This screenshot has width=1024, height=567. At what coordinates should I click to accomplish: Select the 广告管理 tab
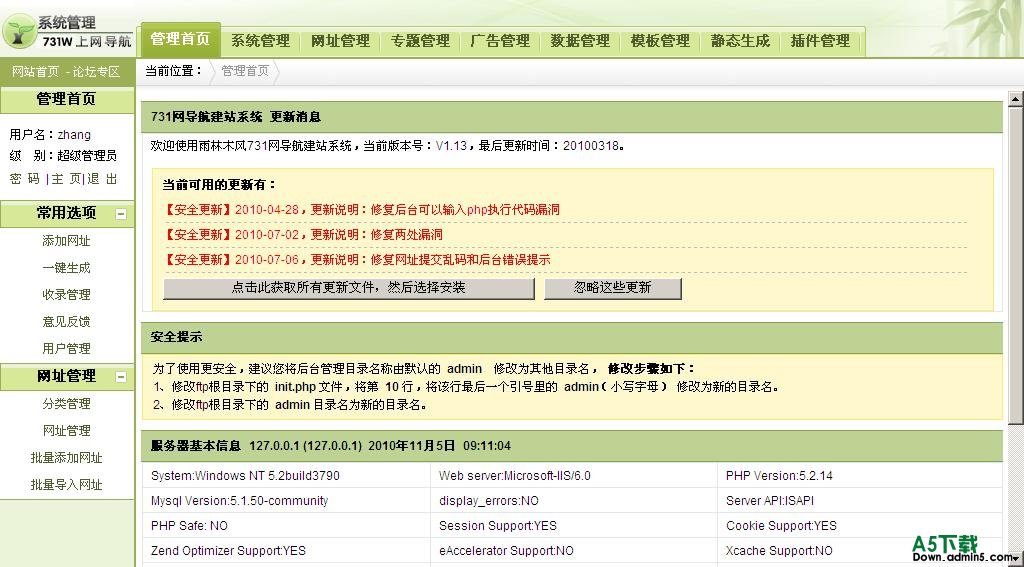[x=500, y=41]
